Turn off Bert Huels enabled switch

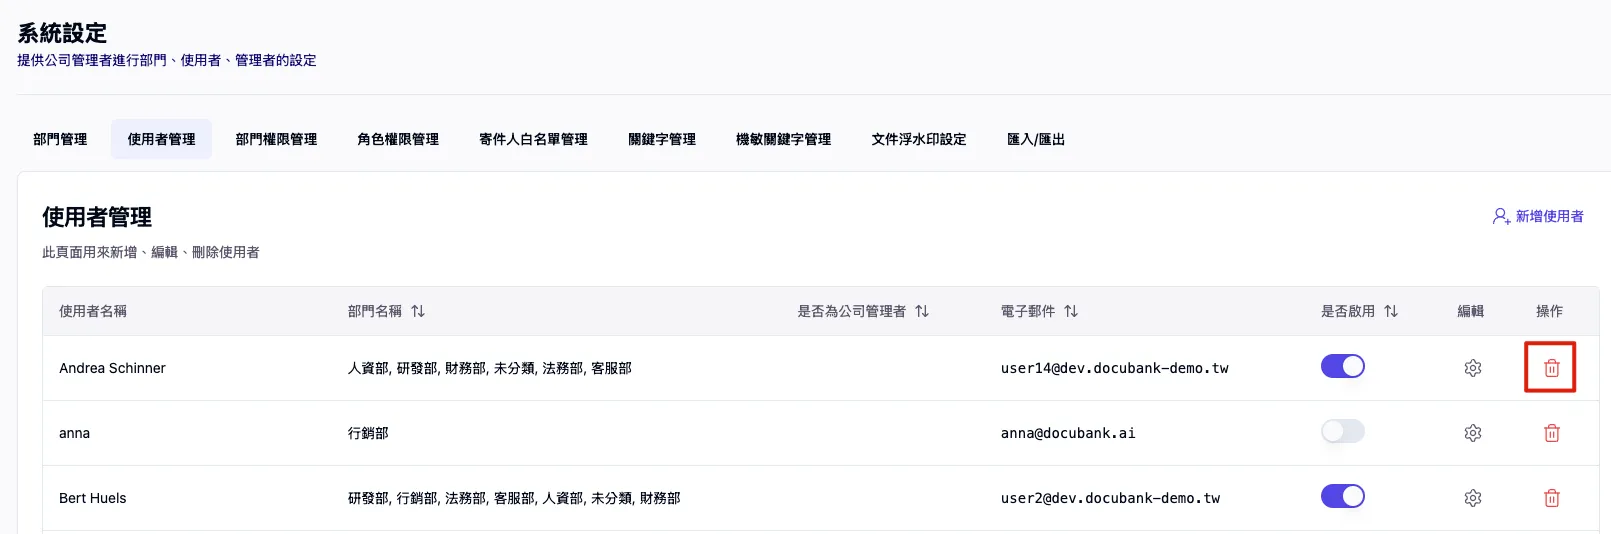pyautogui.click(x=1342, y=496)
